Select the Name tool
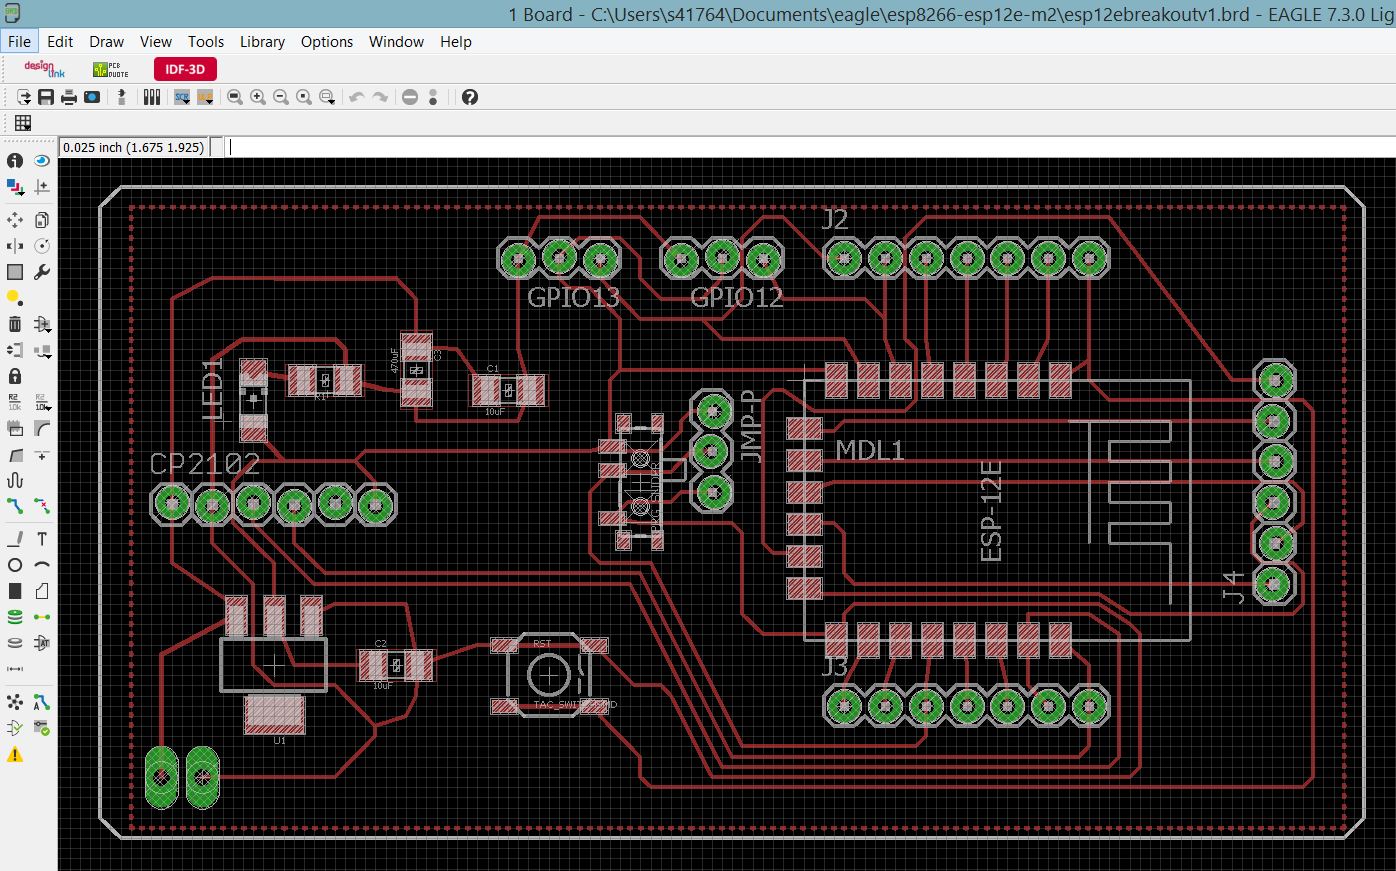The height and width of the screenshot is (871, 1396). click(15, 402)
